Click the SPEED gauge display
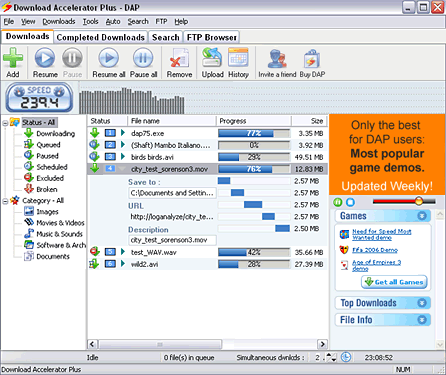446x375 pixels. point(39,97)
